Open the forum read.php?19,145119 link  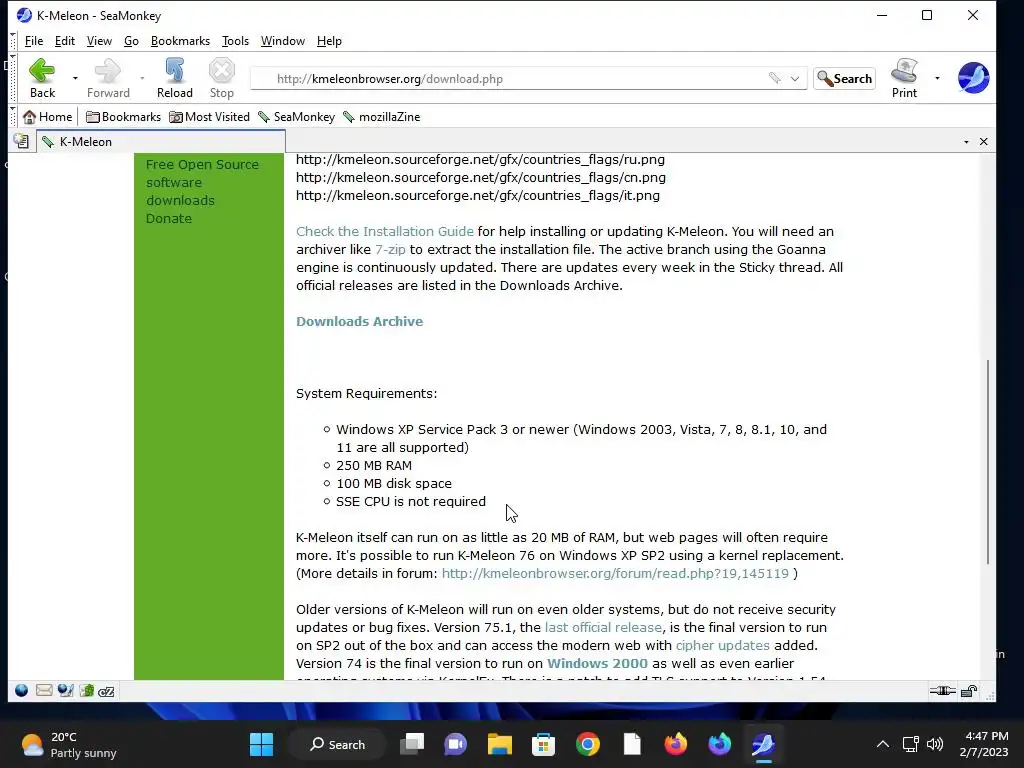pyautogui.click(x=615, y=573)
